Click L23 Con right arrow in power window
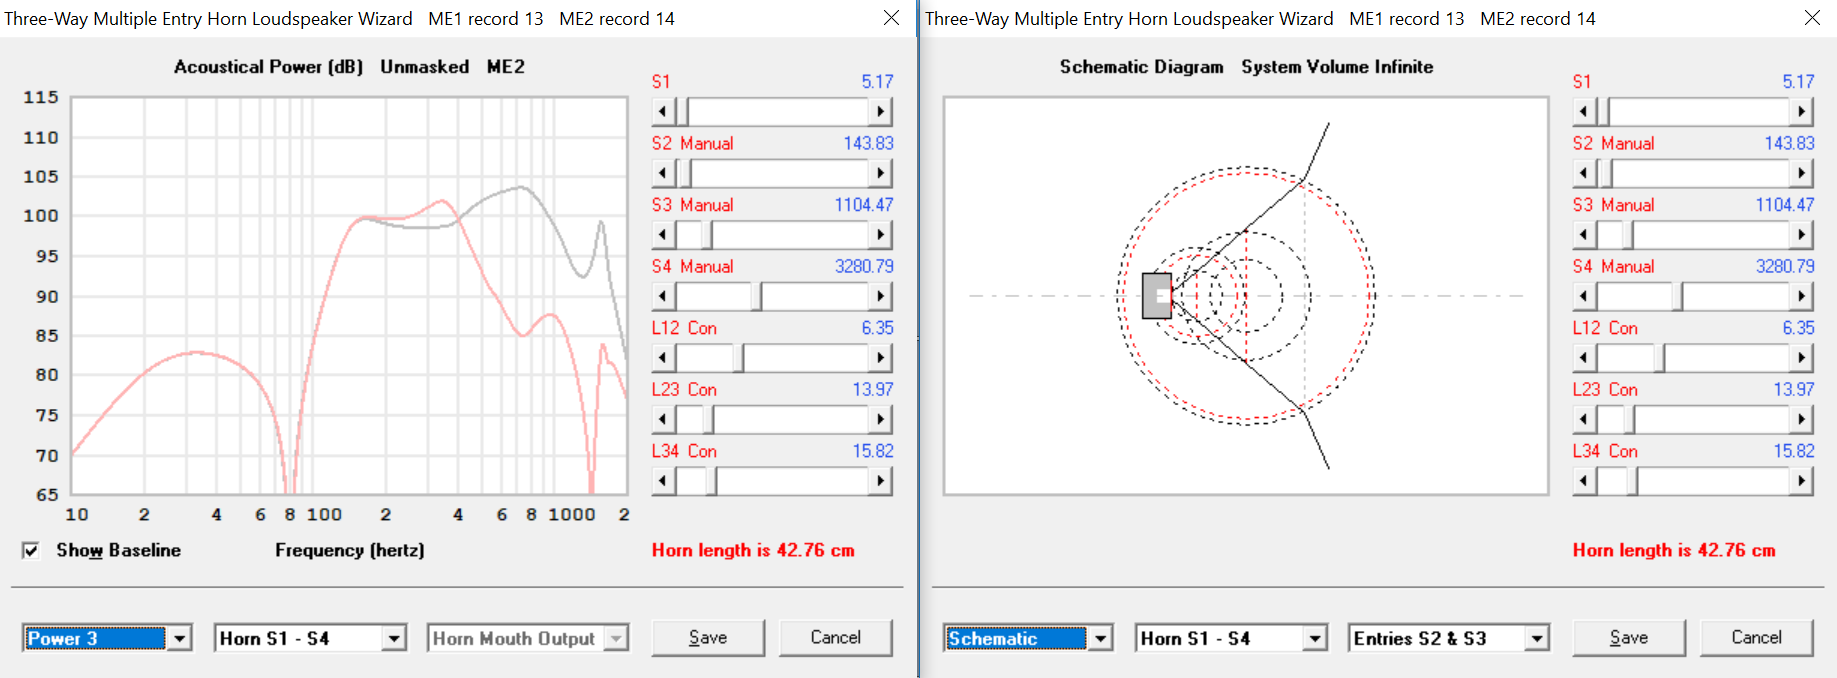This screenshot has height=678, width=1837. click(880, 419)
